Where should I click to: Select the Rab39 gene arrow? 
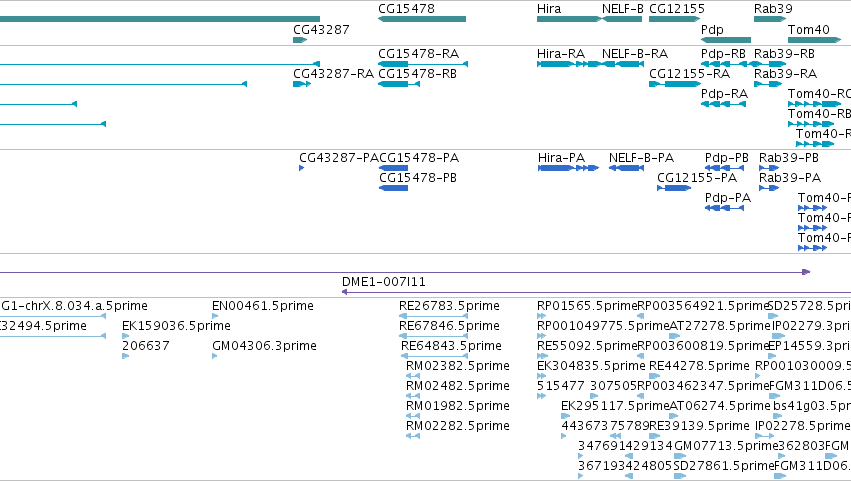click(770, 19)
